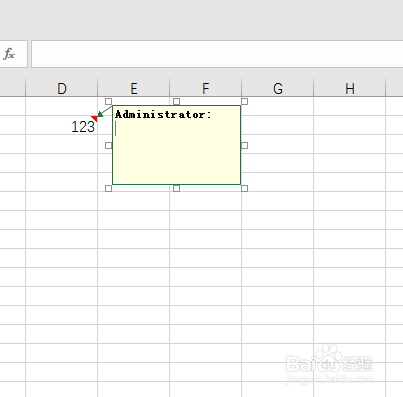The image size is (403, 397).
Task: Click the Administrator: text in comment
Action: pos(163,115)
